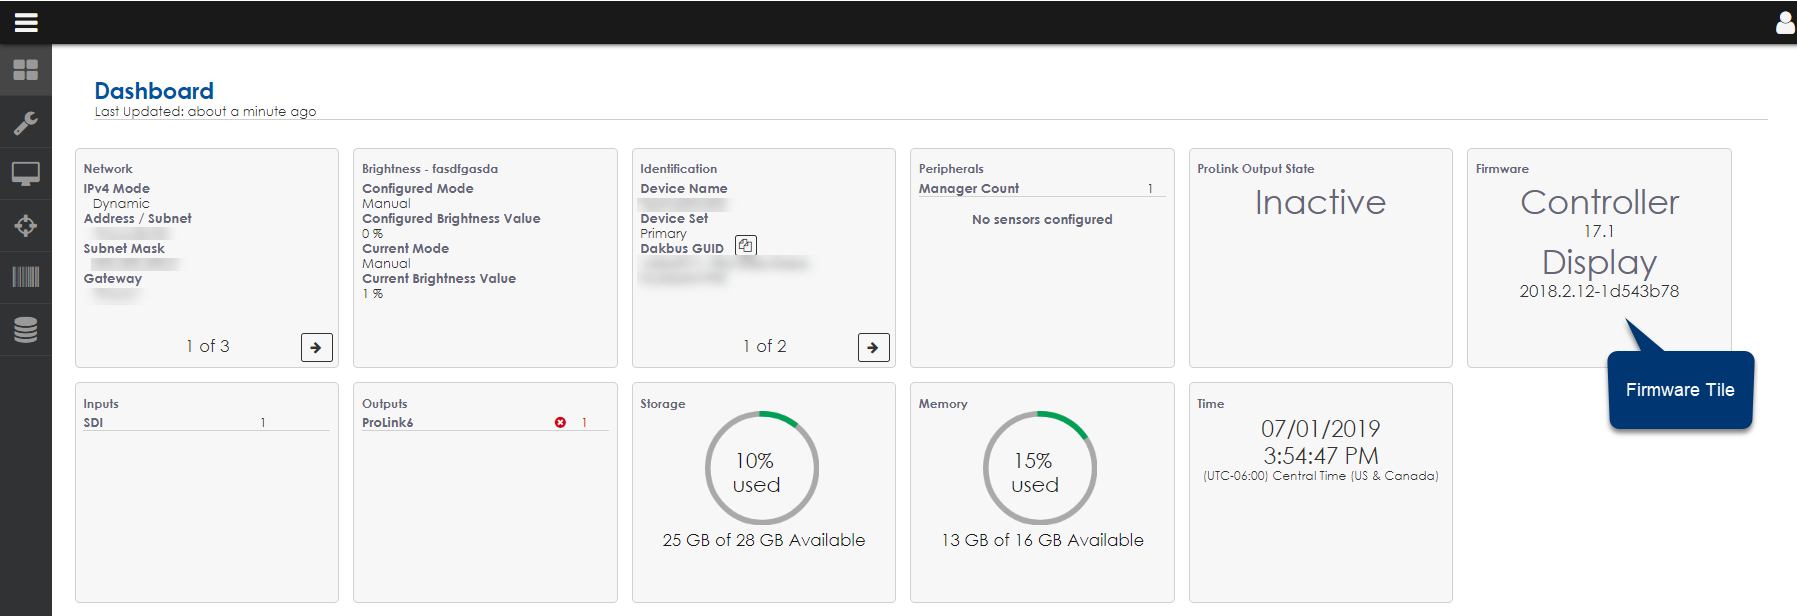Screen dimensions: 1797x616
Task: Click 'Subnet Mask' label
Action: 124,248
